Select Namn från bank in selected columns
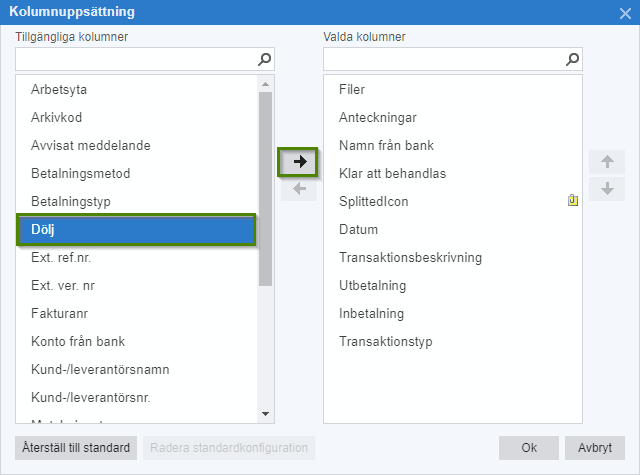Viewport: 640px width, 475px height. coord(386,146)
